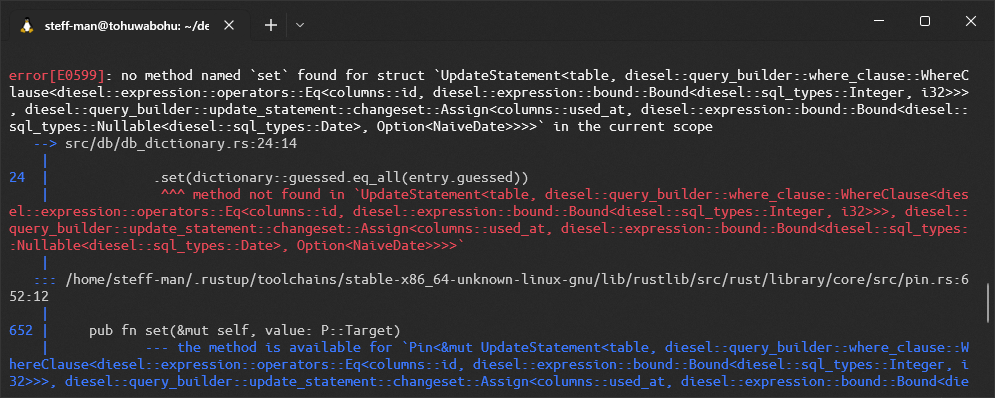The height and width of the screenshot is (398, 995).
Task: Click line number 24 in the gutter
Action: [x=16, y=178]
